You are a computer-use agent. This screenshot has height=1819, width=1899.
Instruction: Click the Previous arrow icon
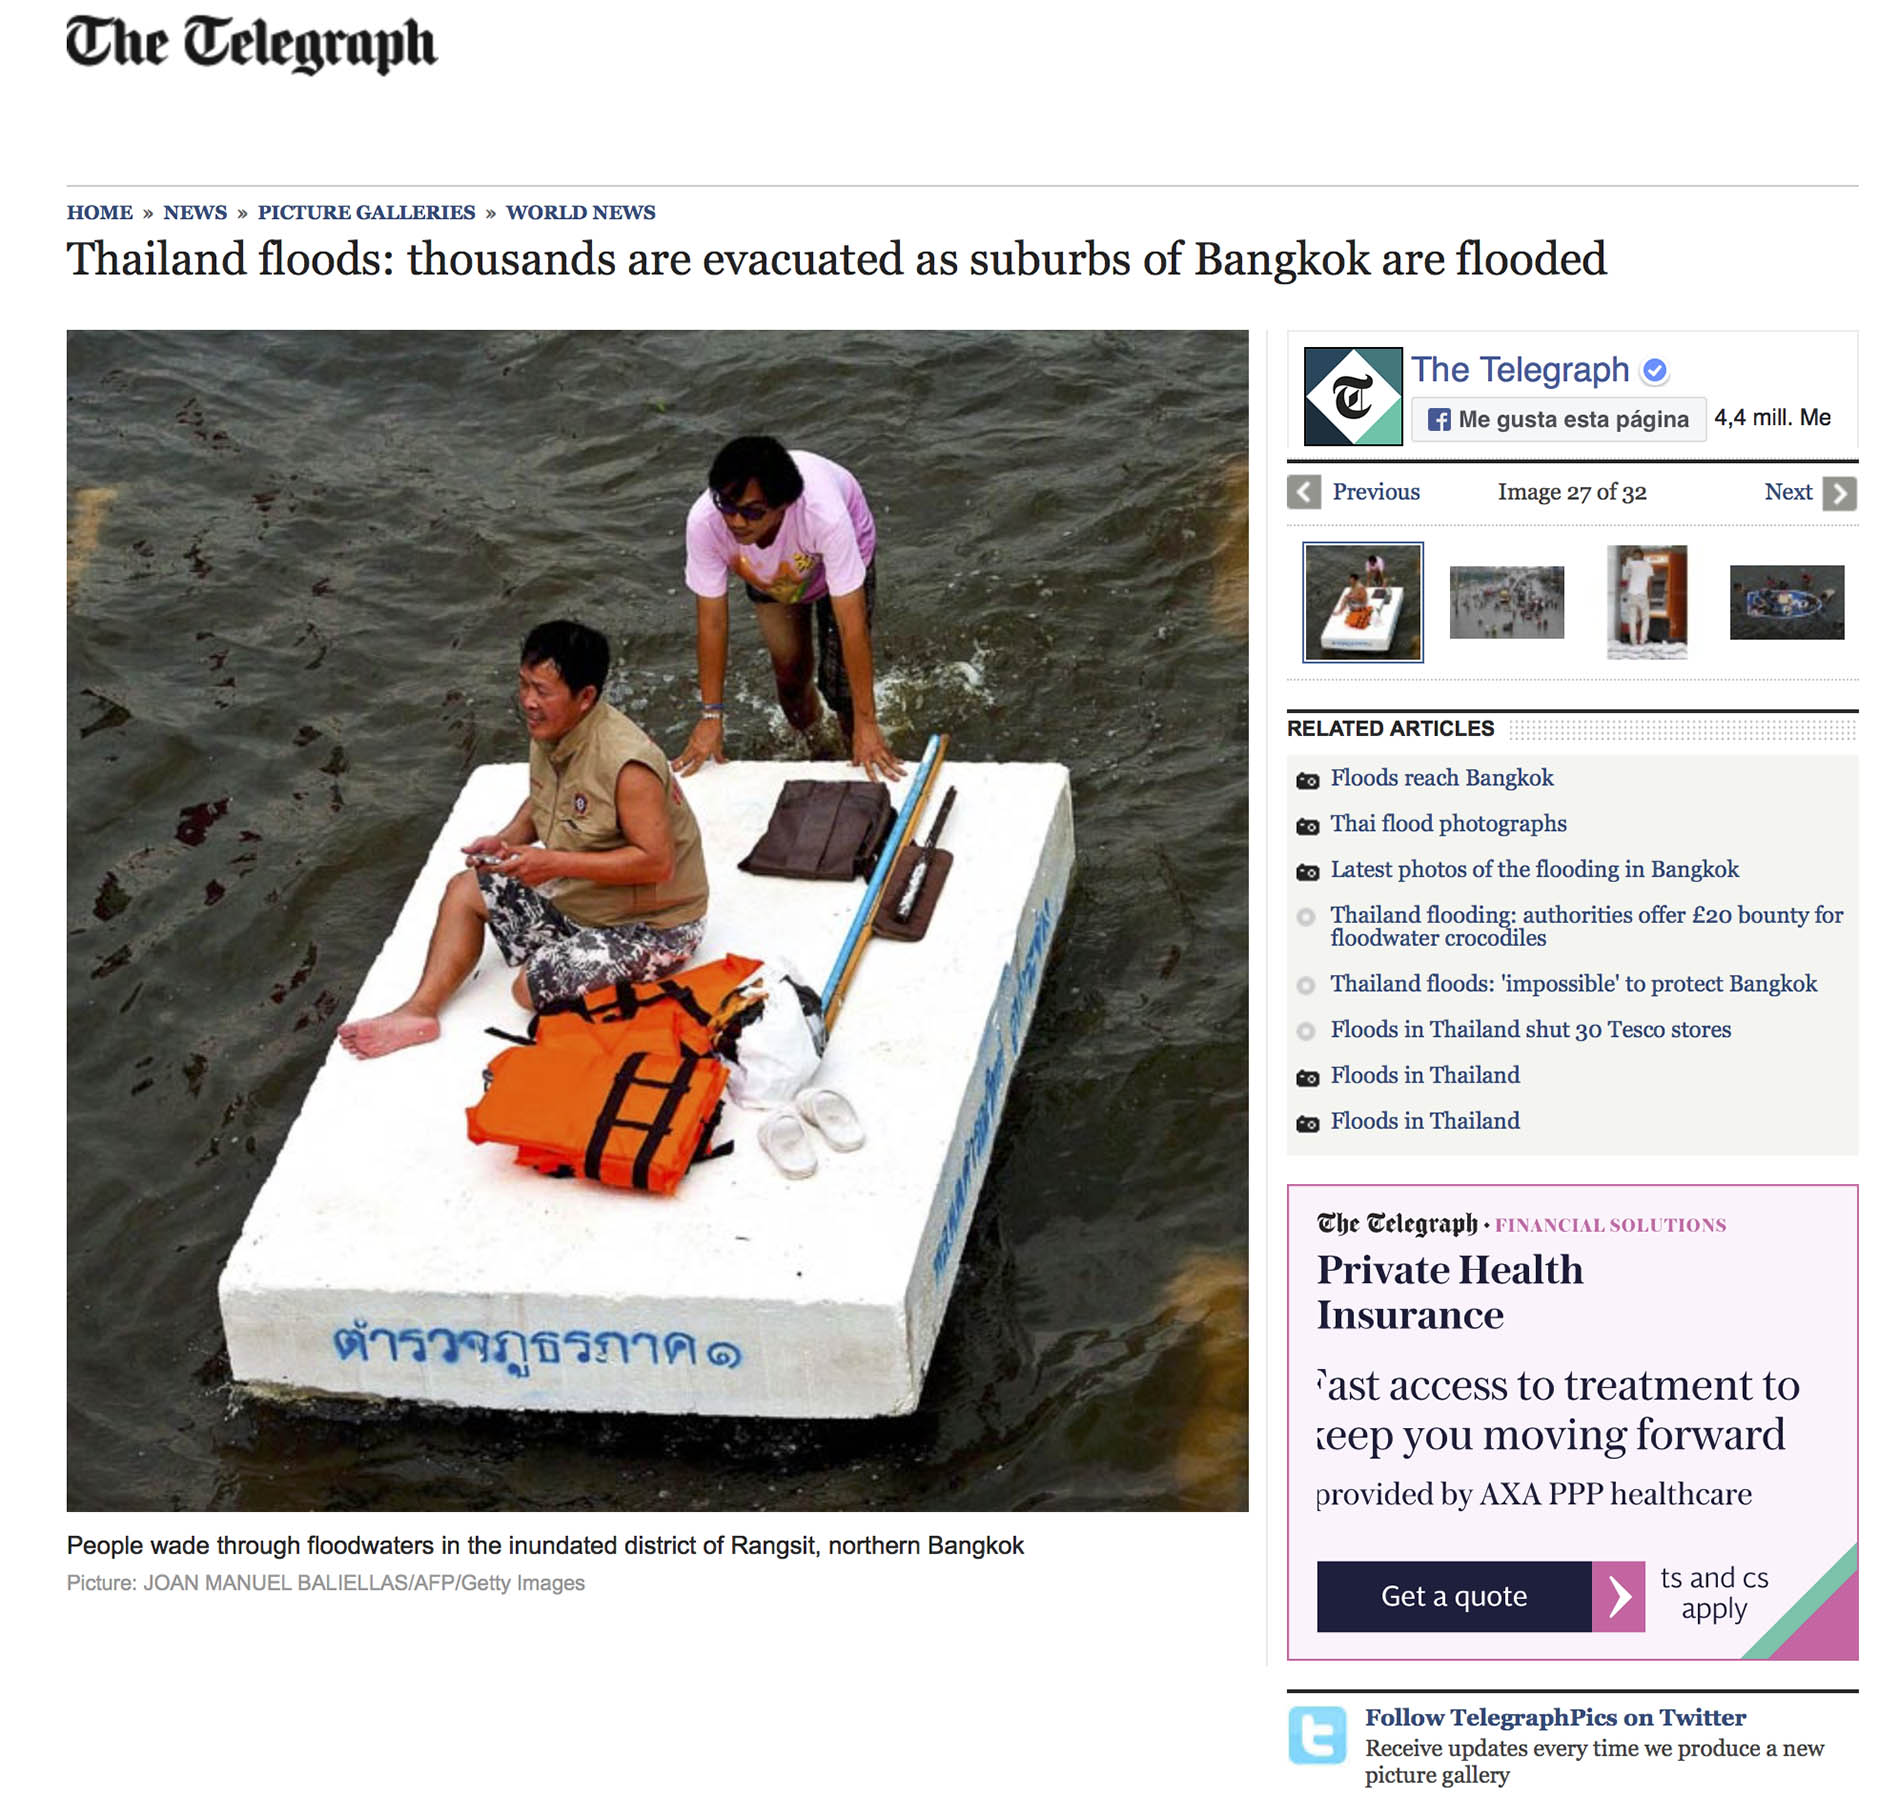tap(1303, 493)
